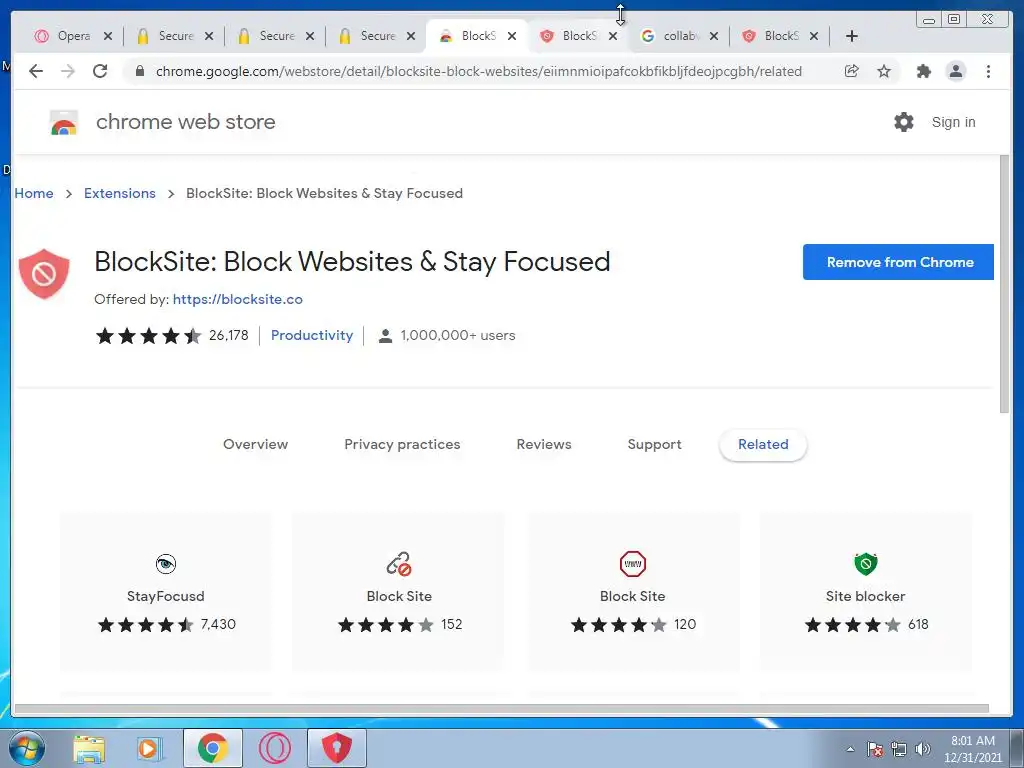Click the 1,000,000+ users text
Viewport: 1024px width, 768px height.
458,335
